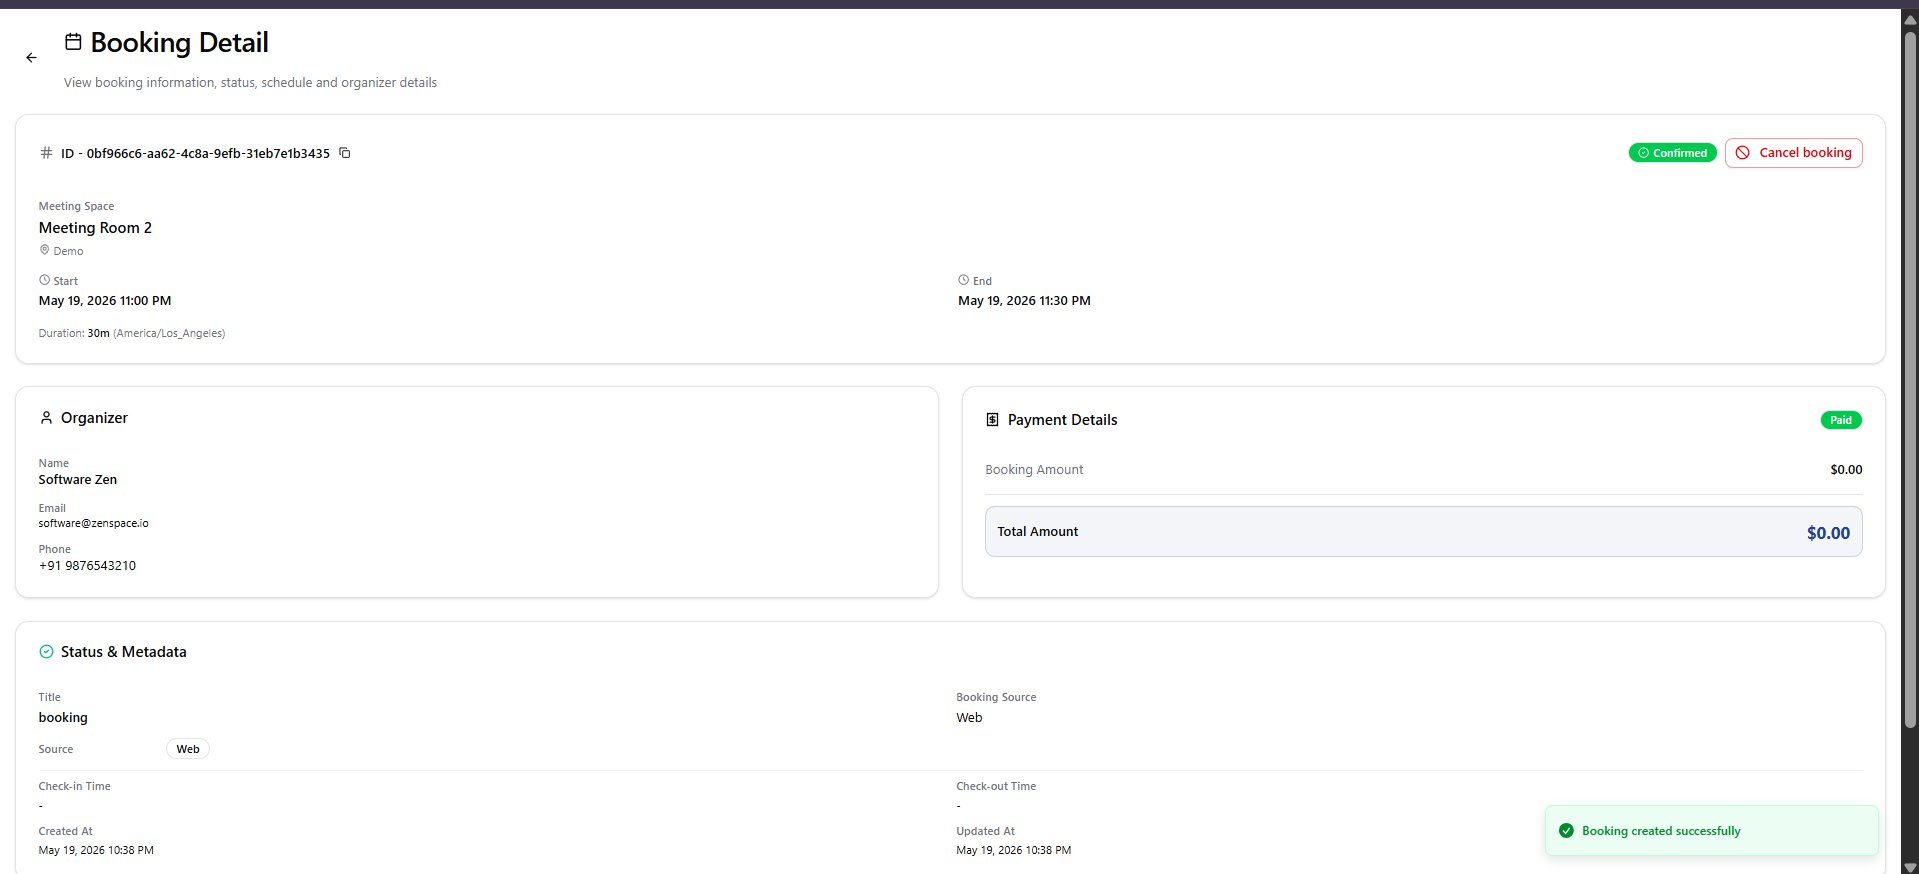
Task: Click the Cancel booking button
Action: [x=1793, y=153]
